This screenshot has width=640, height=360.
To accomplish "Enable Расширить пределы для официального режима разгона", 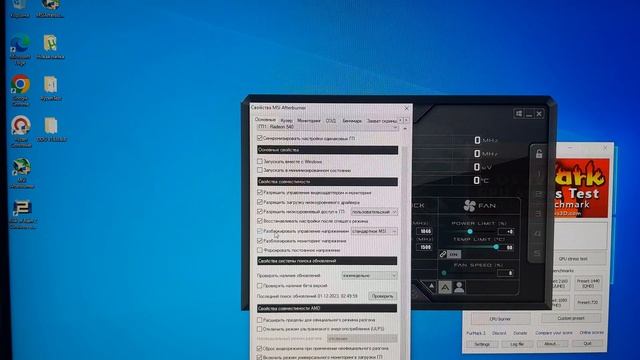I will (260, 320).
